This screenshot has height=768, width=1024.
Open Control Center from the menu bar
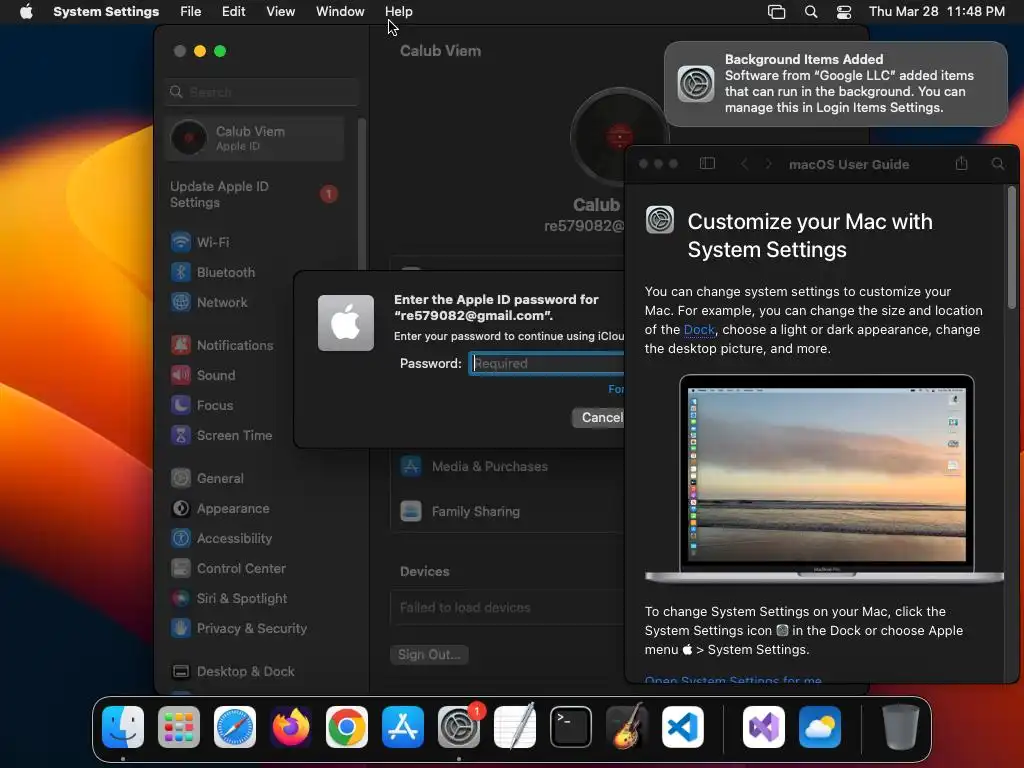(844, 11)
